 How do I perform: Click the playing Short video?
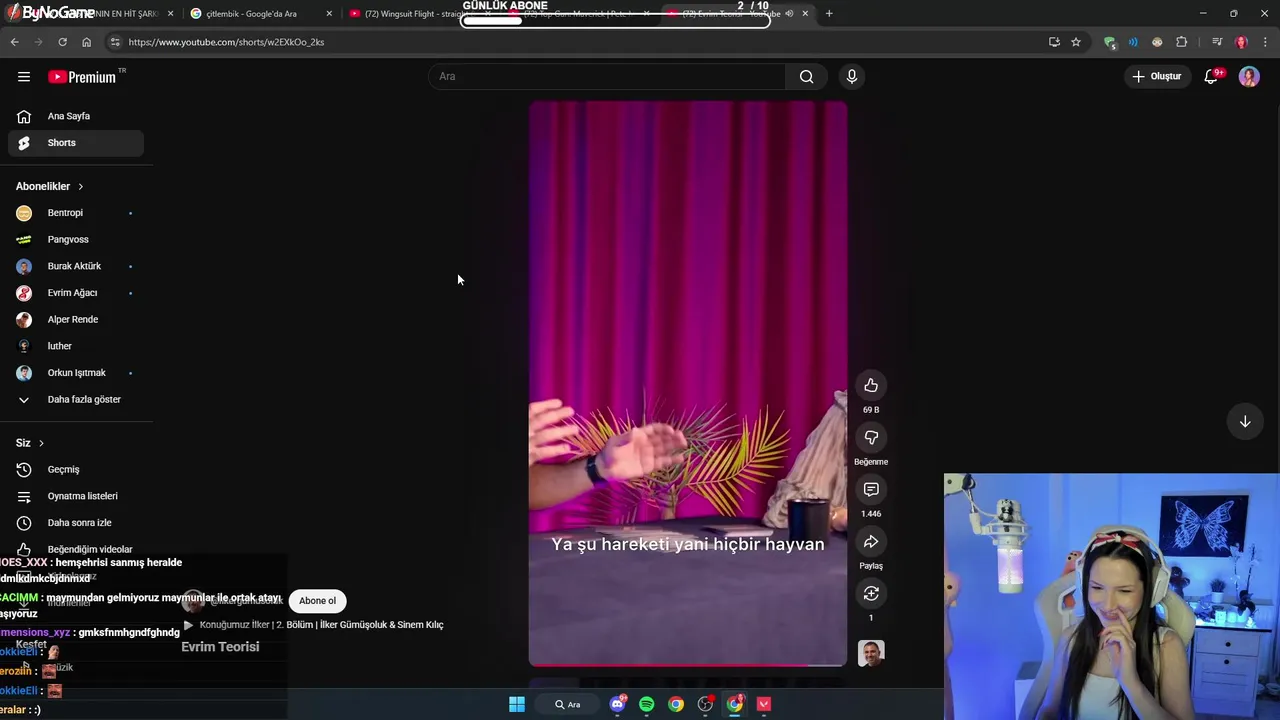[x=687, y=383]
